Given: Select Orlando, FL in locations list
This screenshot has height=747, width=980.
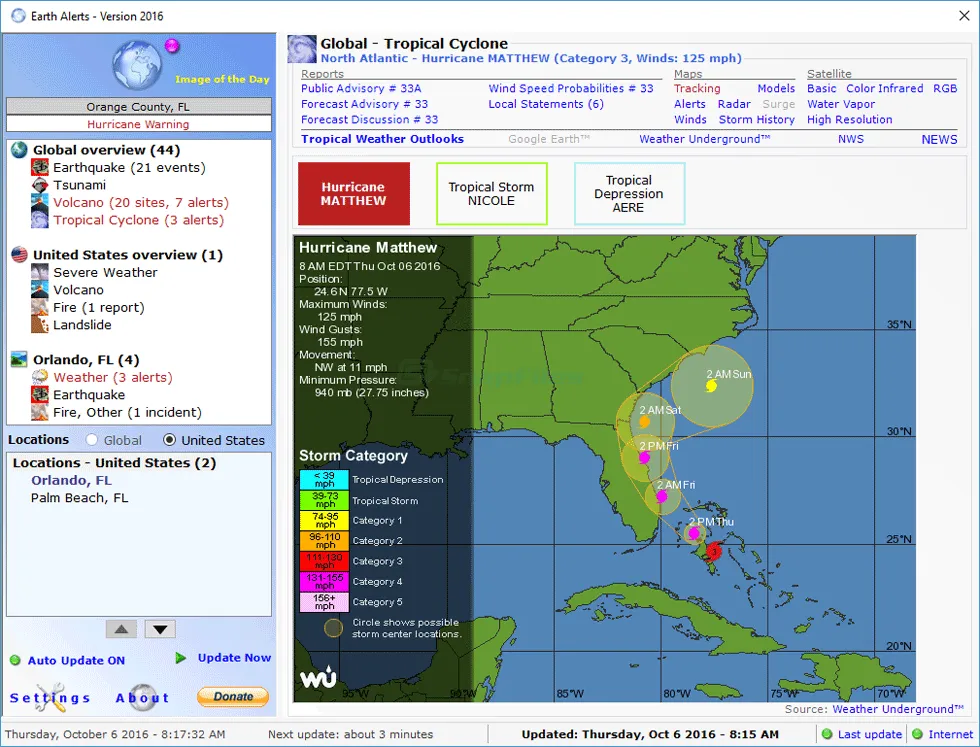Looking at the screenshot, I should point(71,480).
